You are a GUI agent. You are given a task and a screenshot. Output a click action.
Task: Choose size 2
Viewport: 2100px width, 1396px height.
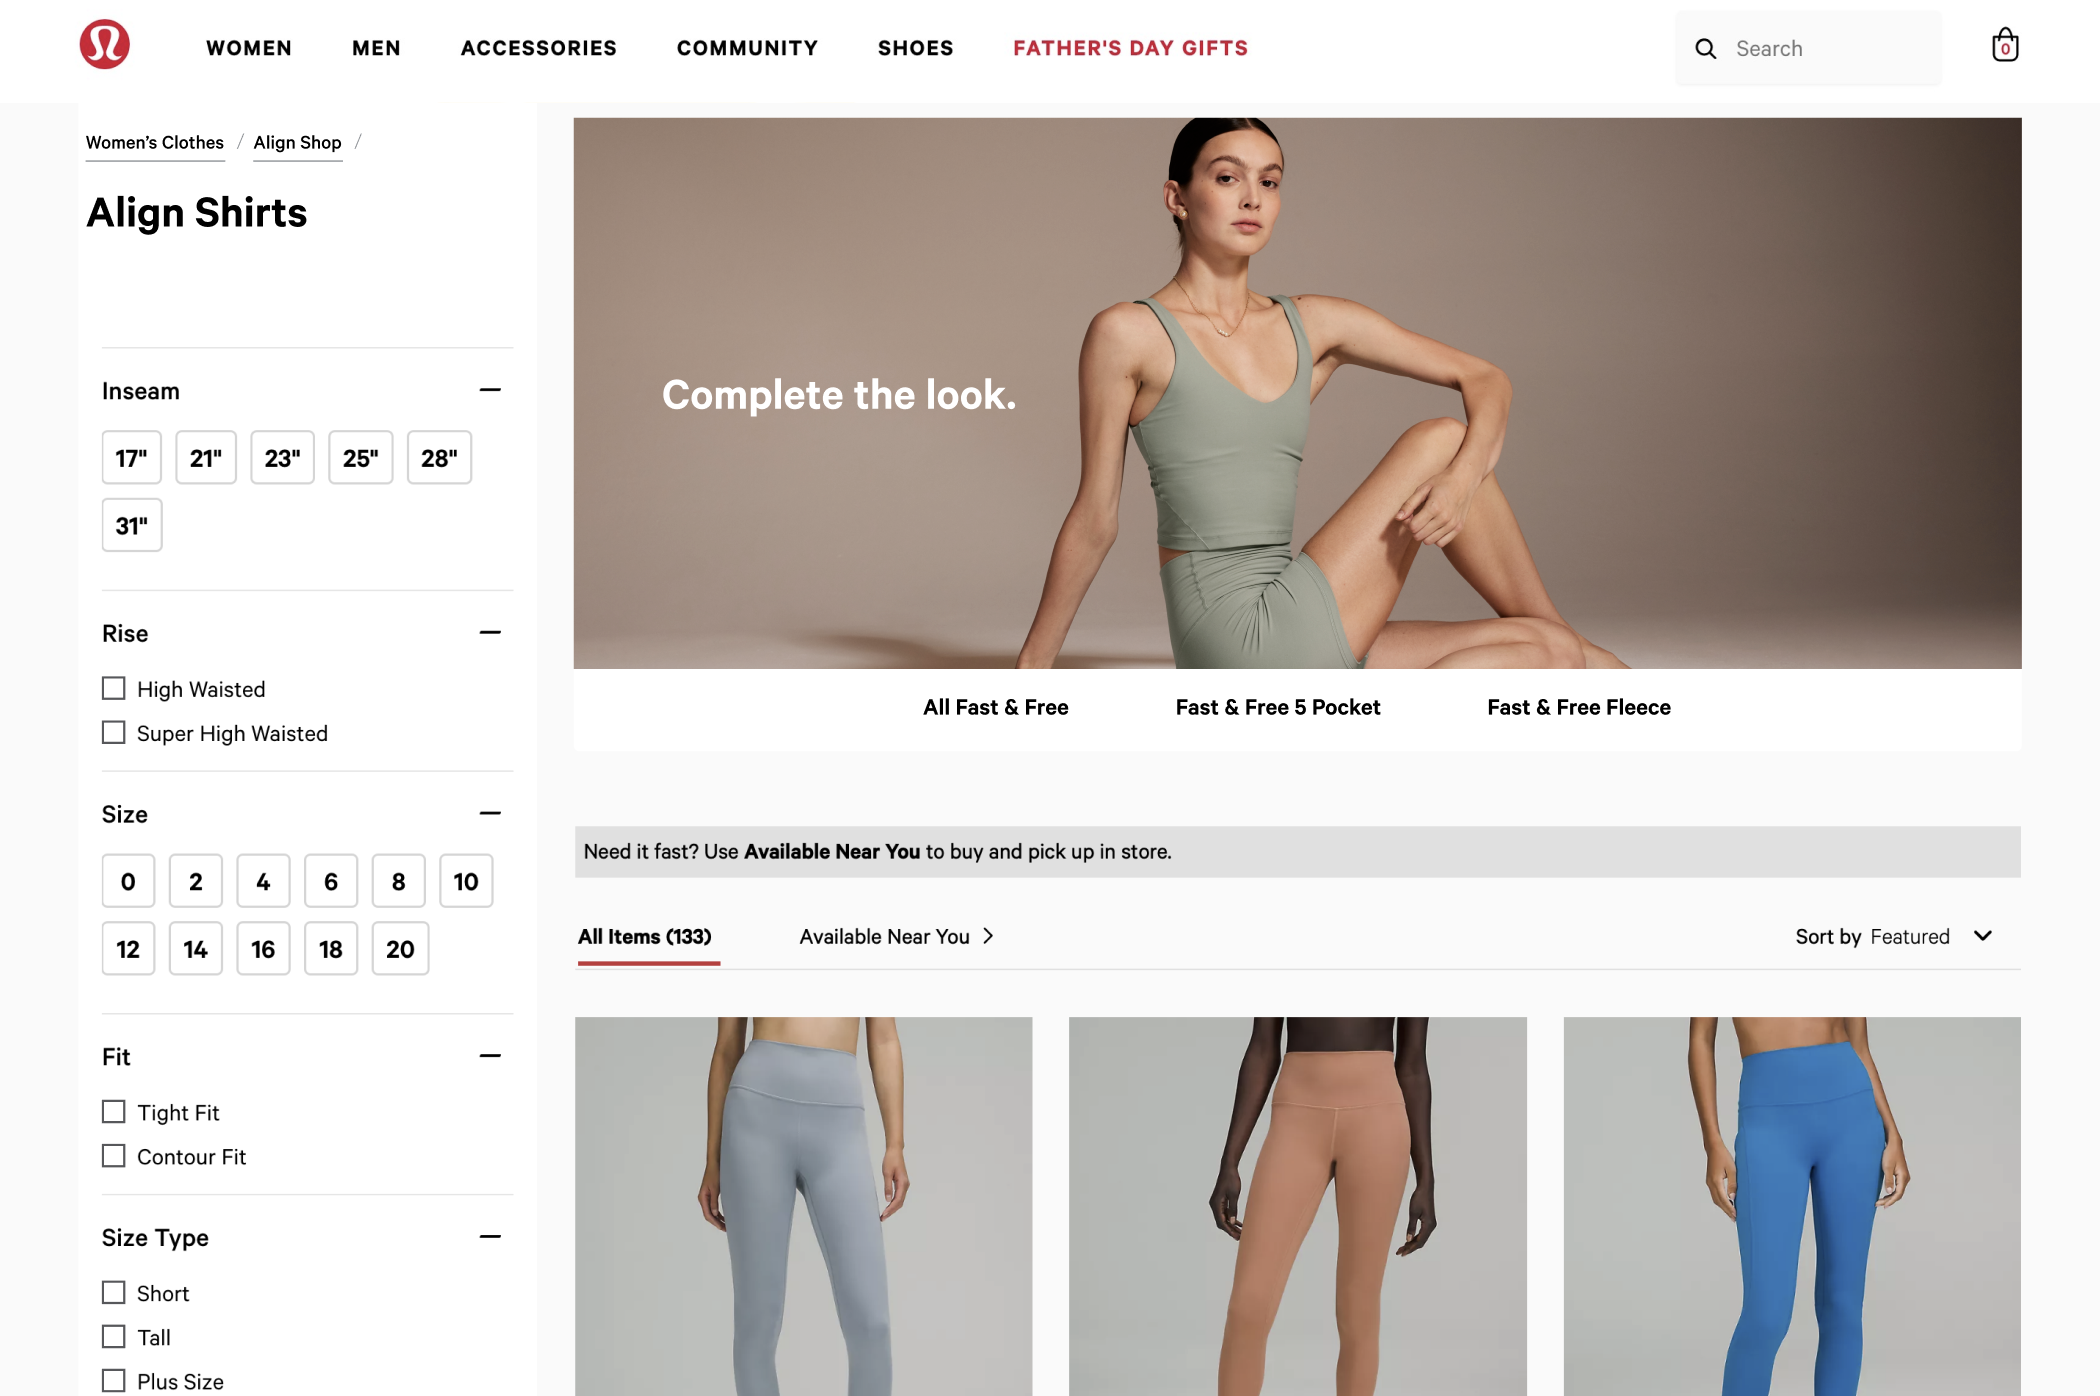196,881
